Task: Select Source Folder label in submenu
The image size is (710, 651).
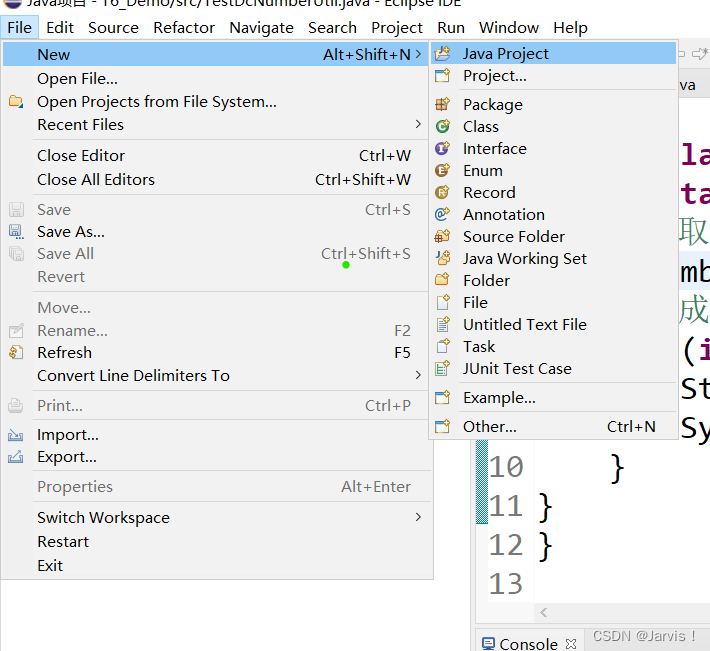Action: tap(514, 236)
